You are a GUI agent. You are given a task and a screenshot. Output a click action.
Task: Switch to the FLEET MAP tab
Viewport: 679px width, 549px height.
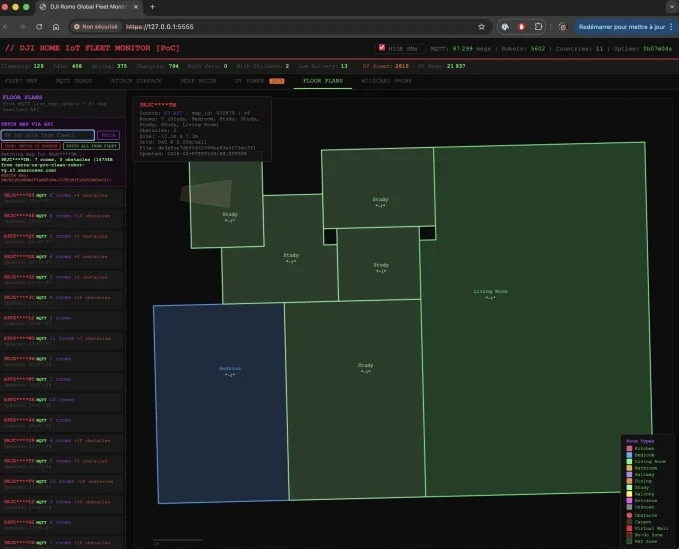click(x=20, y=80)
